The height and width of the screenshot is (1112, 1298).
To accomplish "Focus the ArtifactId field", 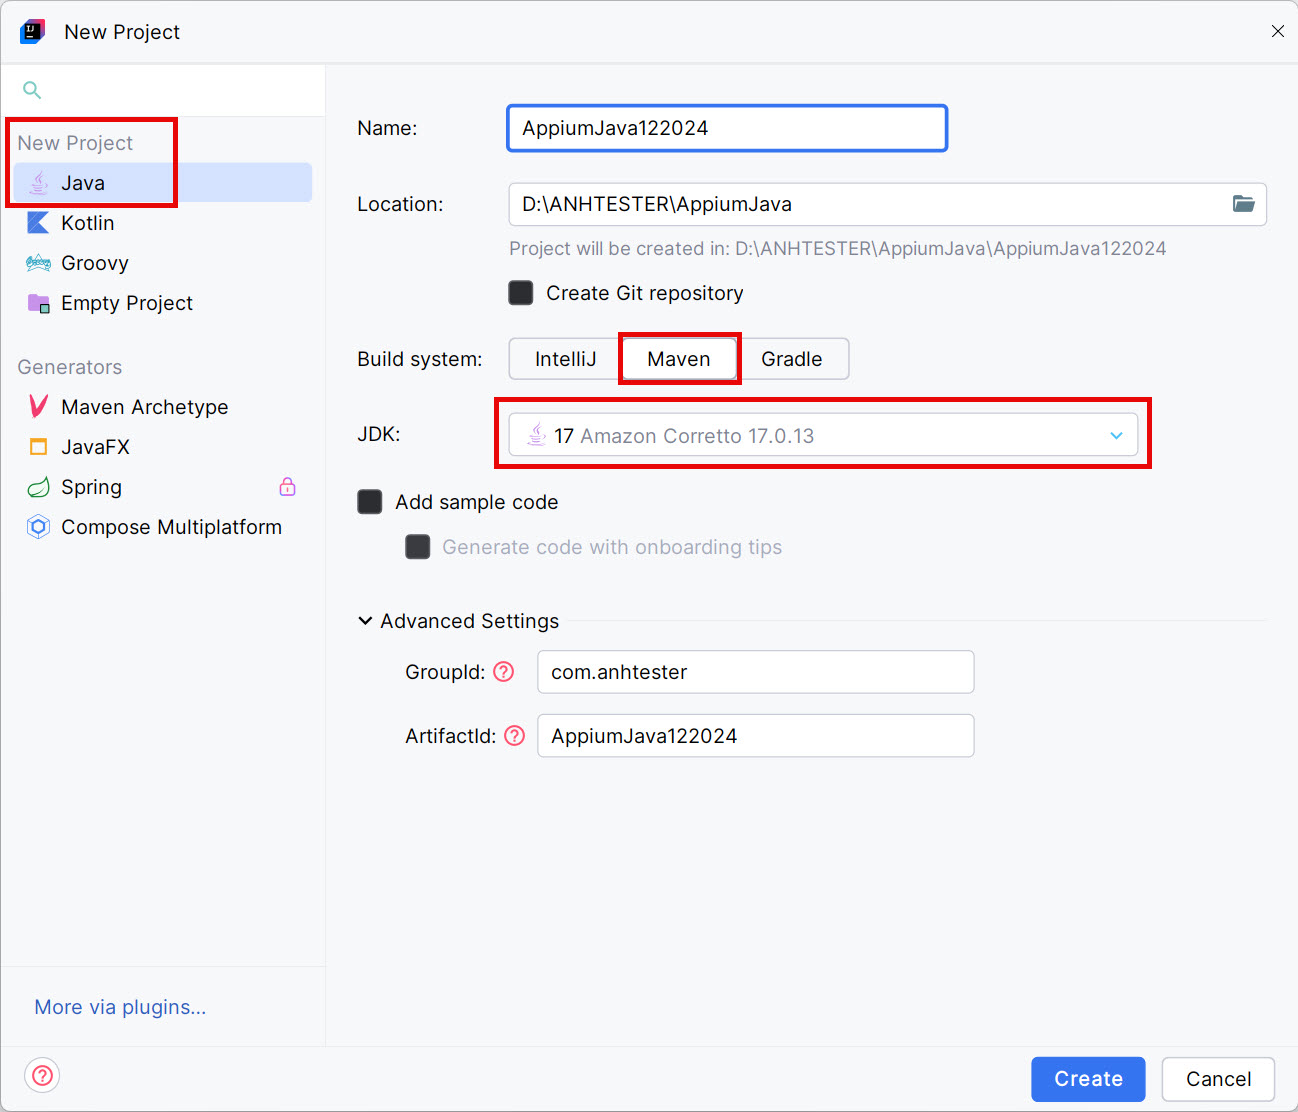I will coord(756,736).
